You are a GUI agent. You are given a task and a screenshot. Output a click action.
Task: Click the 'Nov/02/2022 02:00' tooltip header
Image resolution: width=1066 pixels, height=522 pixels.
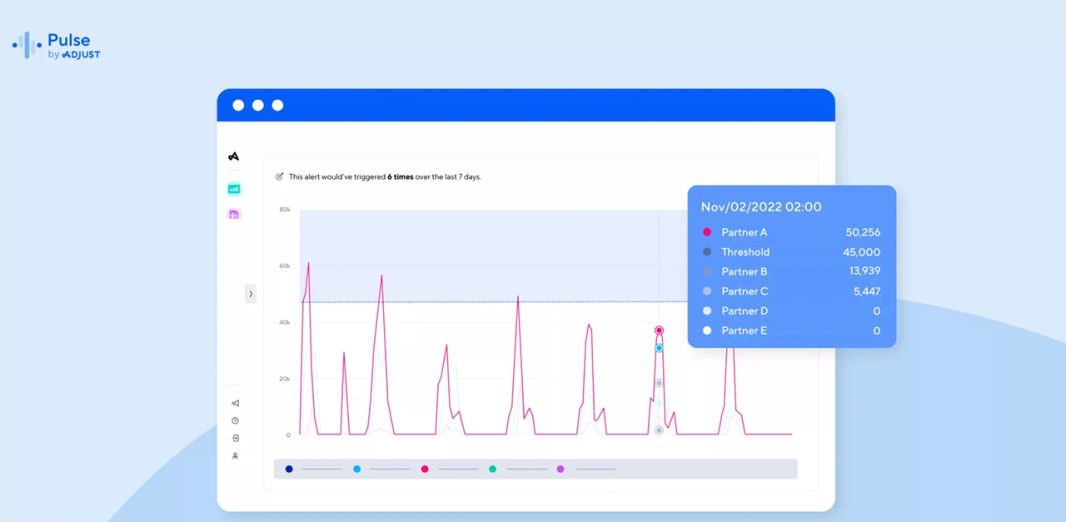pos(761,207)
